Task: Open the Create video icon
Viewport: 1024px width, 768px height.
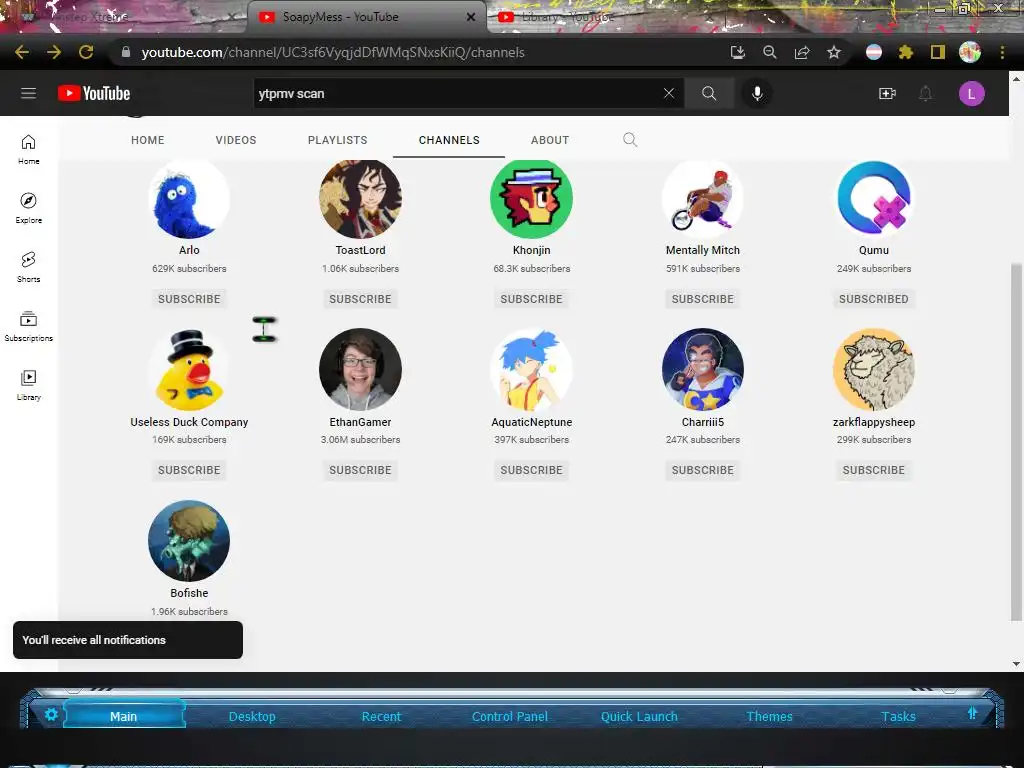Action: 887,93
